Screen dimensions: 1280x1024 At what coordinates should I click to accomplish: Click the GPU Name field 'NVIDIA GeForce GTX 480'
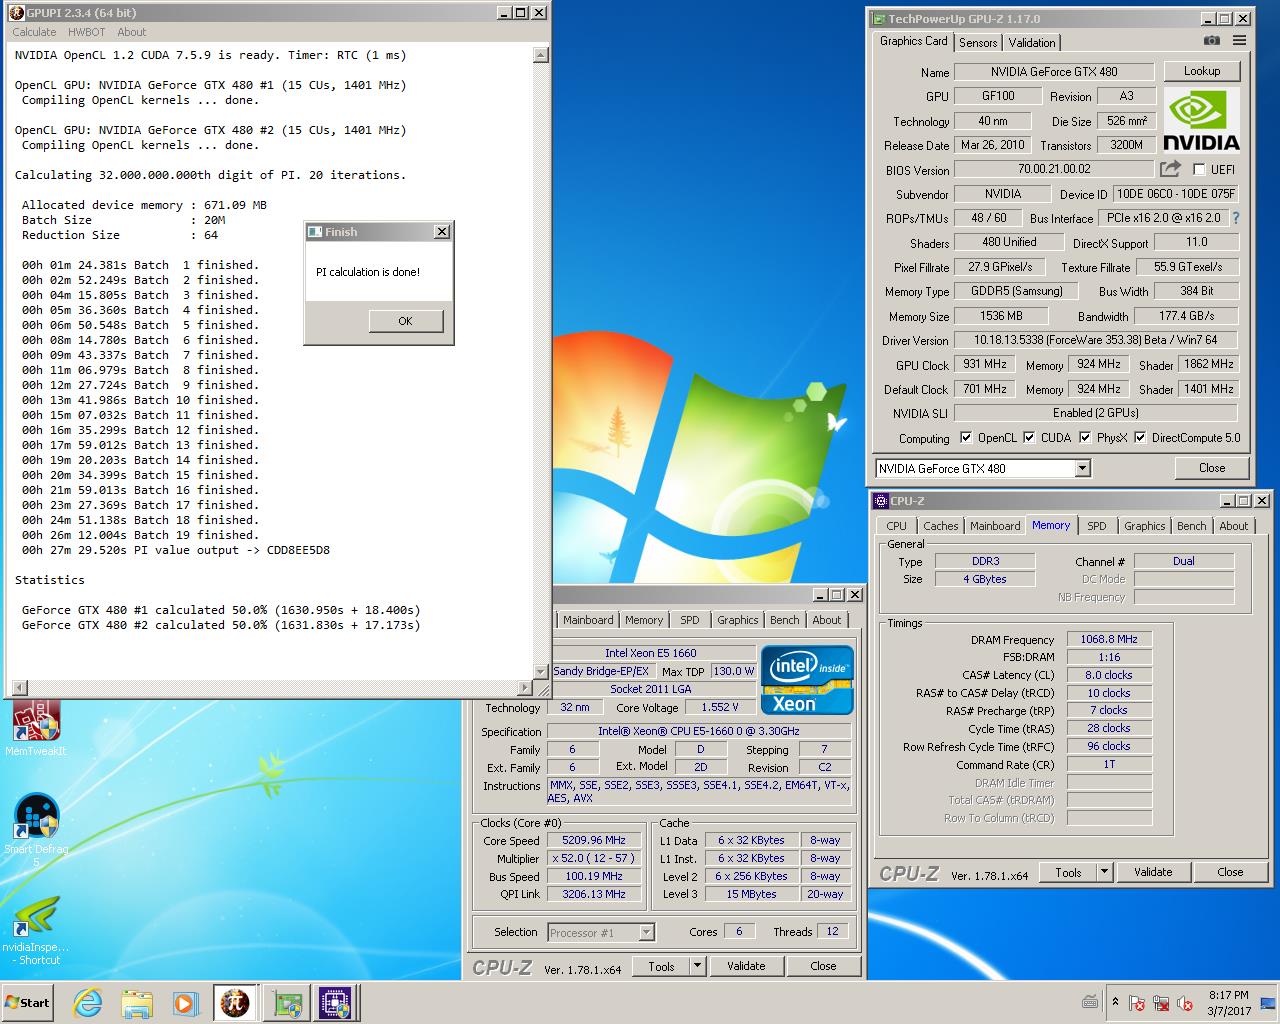click(x=1054, y=71)
